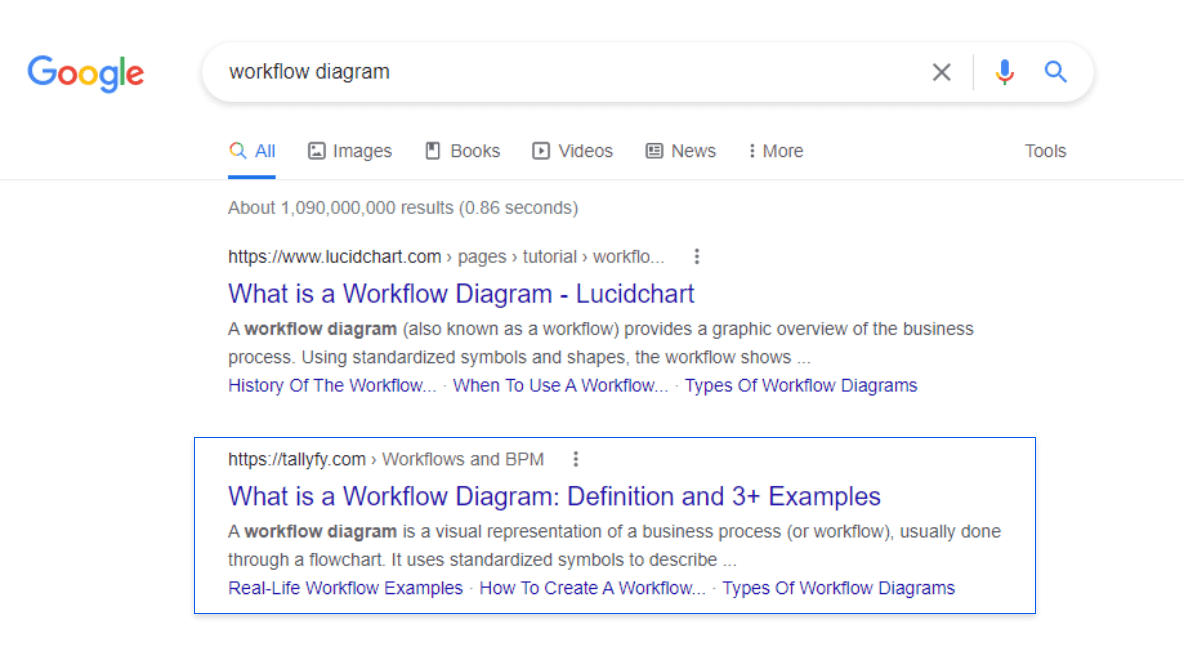
Task: Switch to the Images tab
Action: point(350,151)
